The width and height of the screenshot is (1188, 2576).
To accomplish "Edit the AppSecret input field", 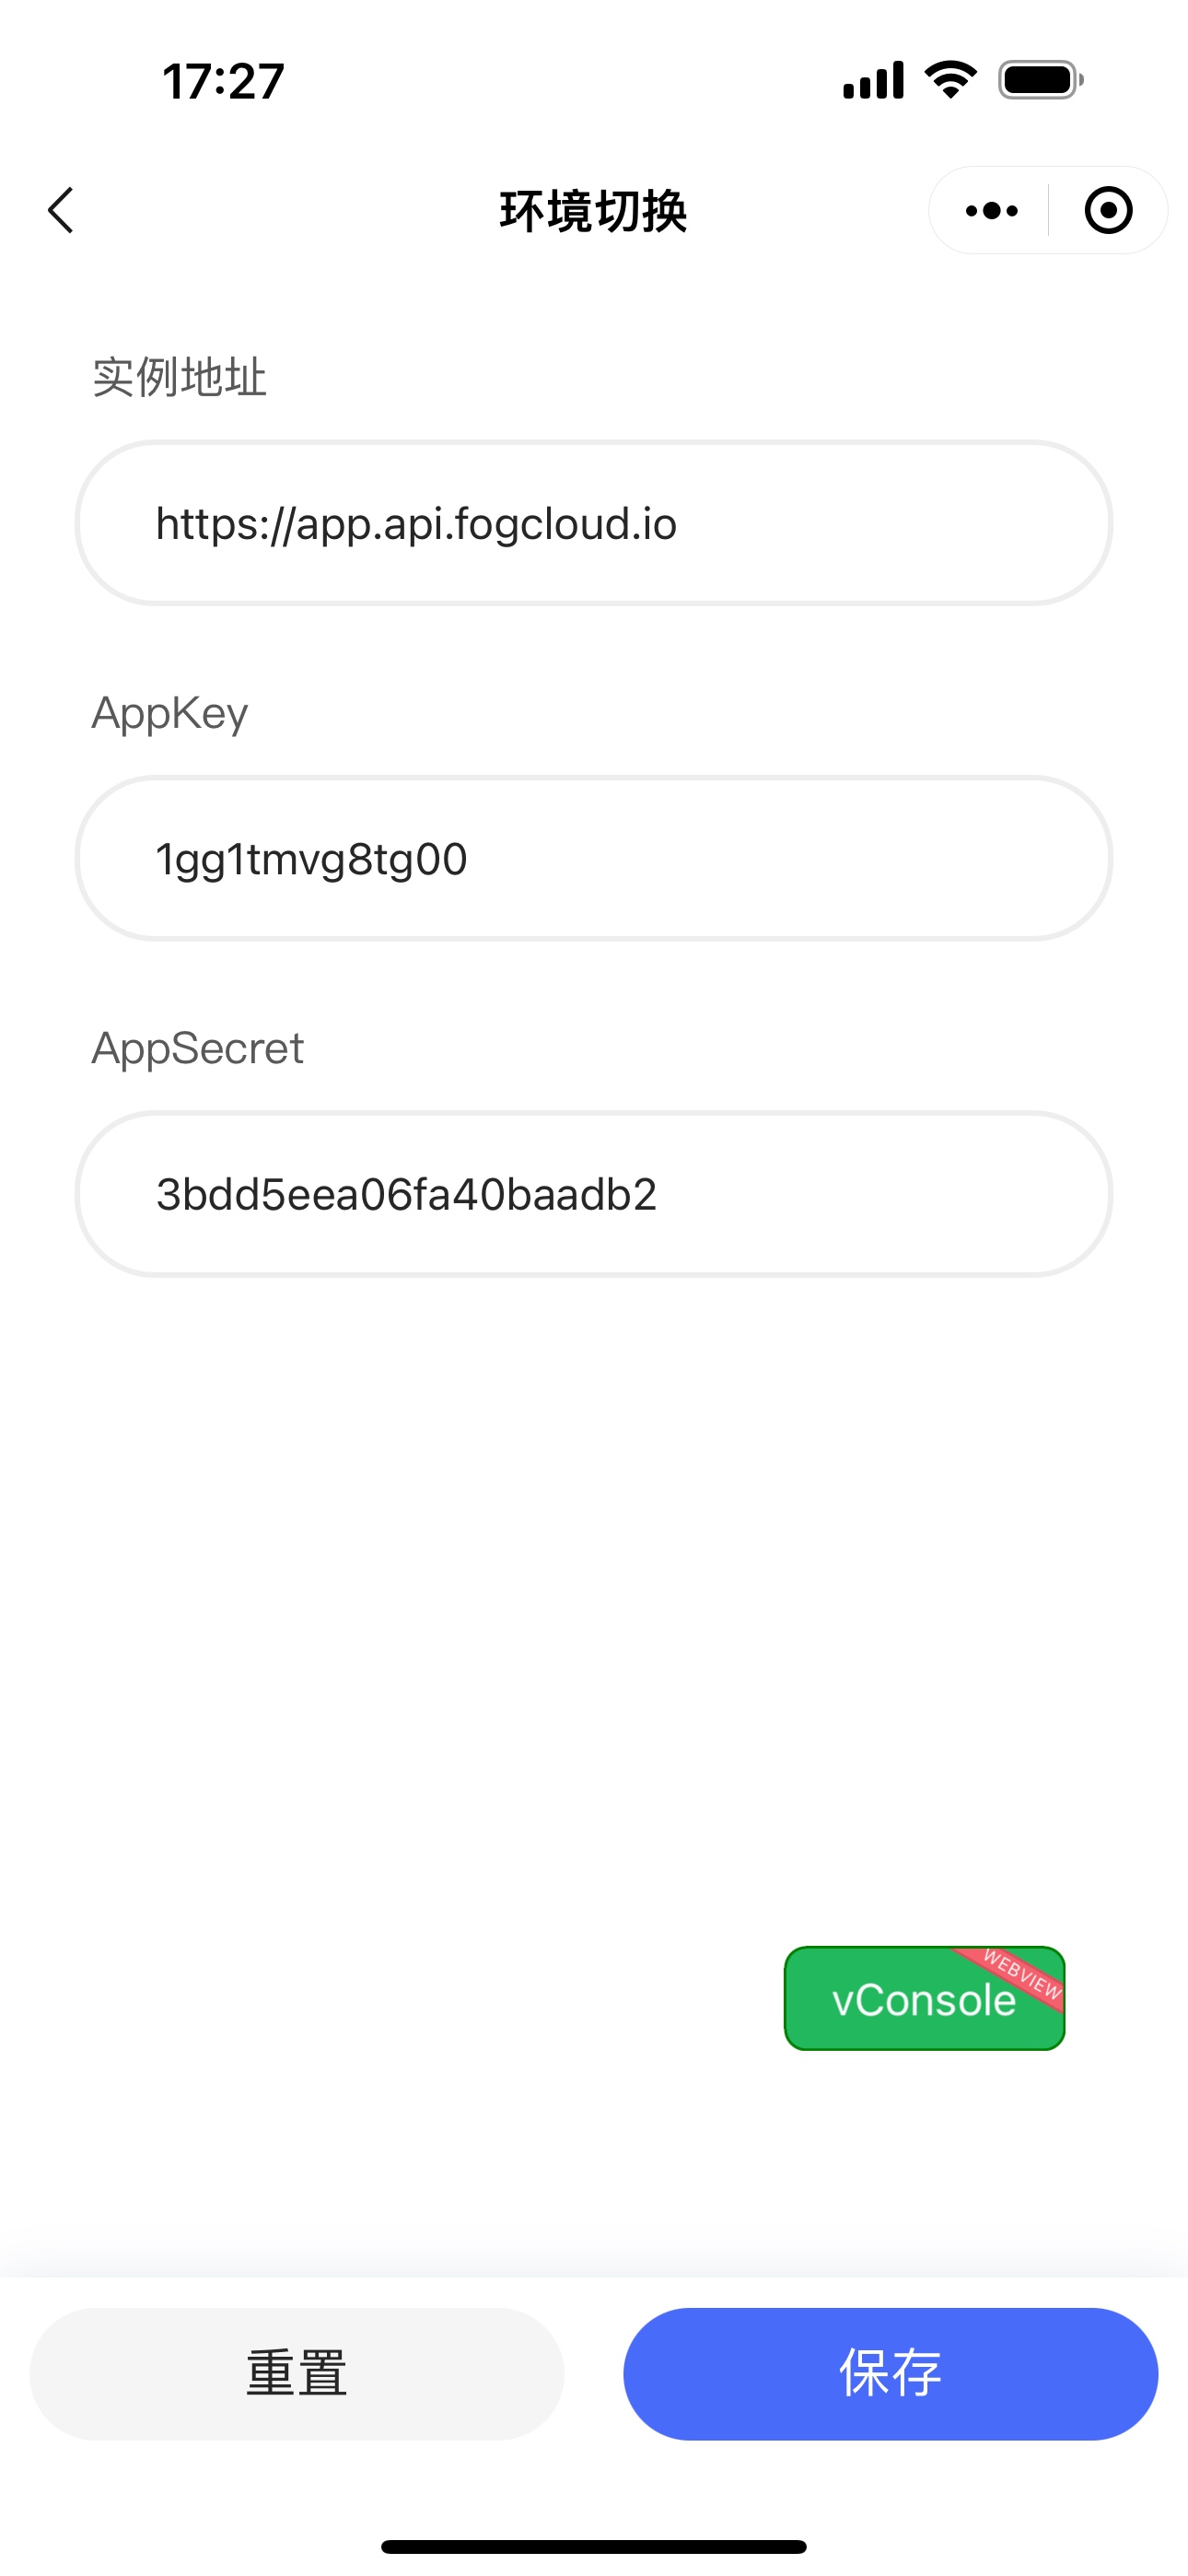I will coord(594,1194).
